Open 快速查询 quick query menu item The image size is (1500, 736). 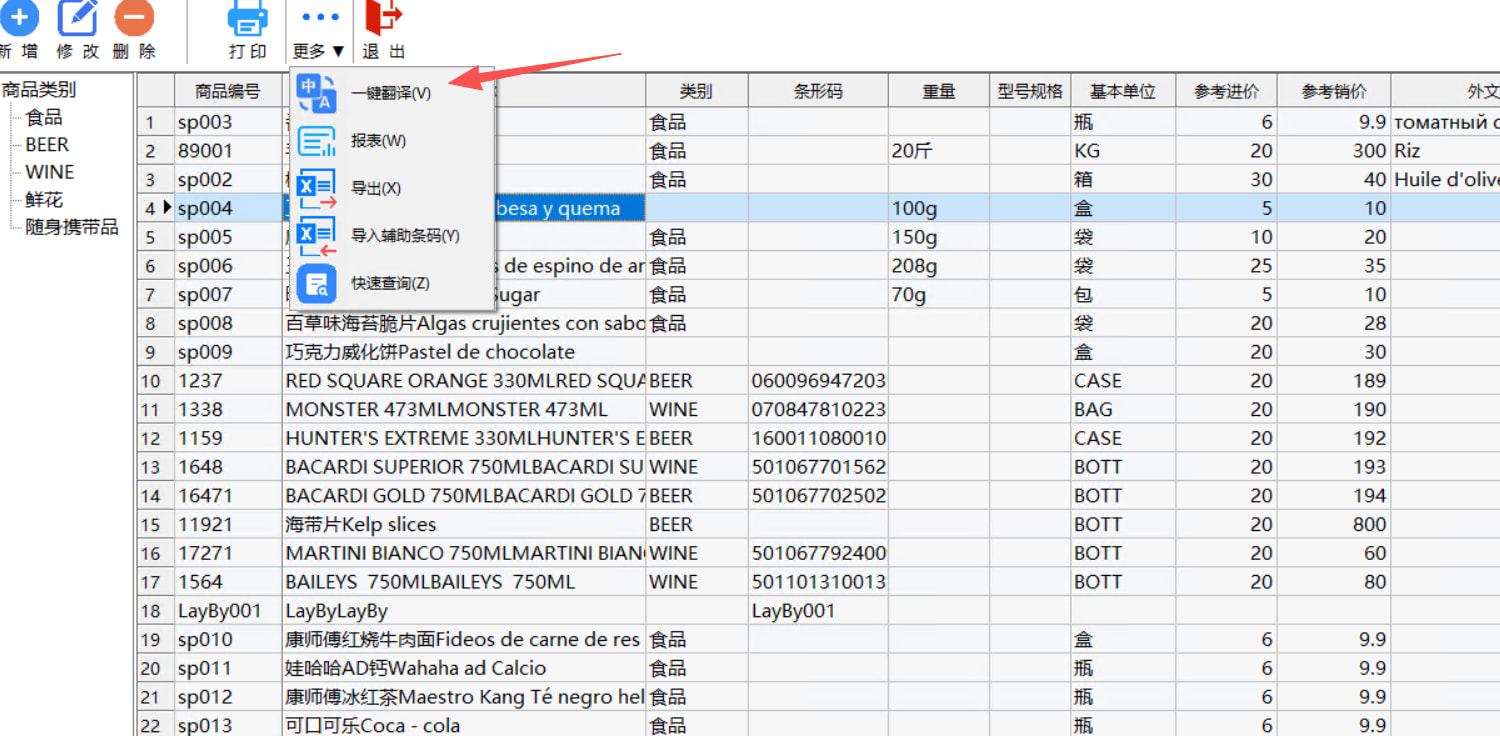pos(389,284)
